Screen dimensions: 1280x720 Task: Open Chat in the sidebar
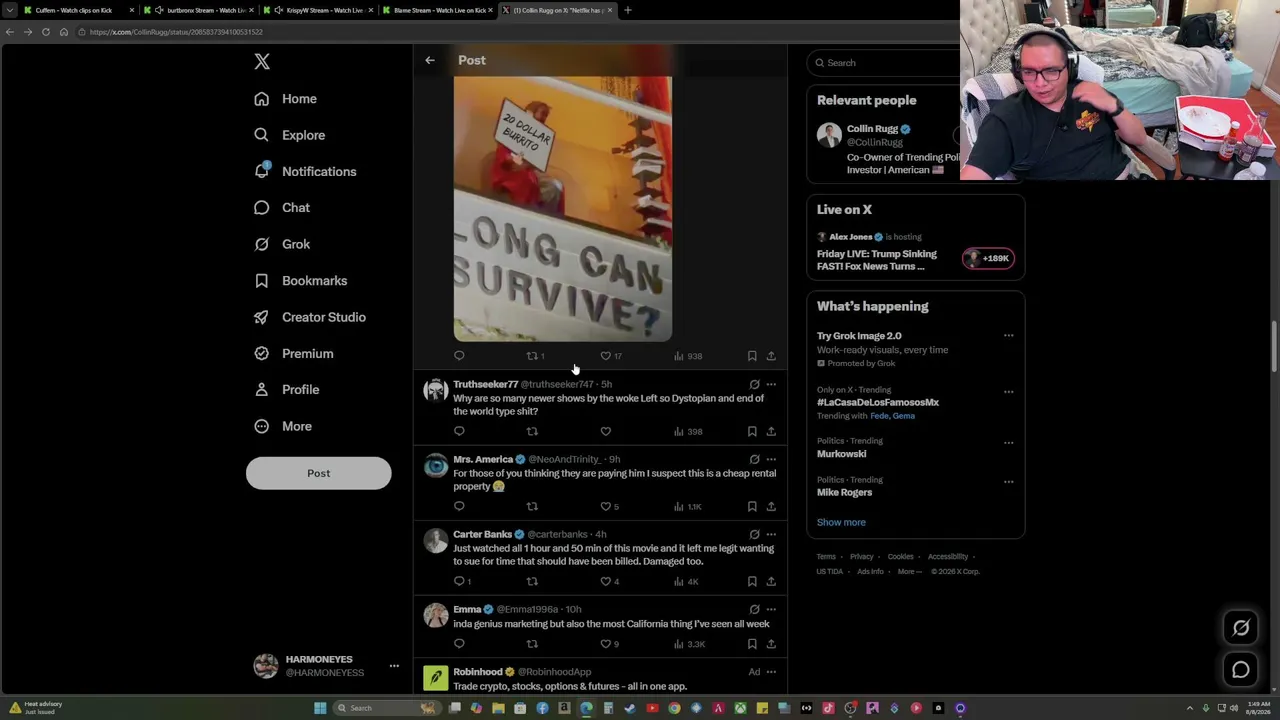pyautogui.click(x=282, y=208)
